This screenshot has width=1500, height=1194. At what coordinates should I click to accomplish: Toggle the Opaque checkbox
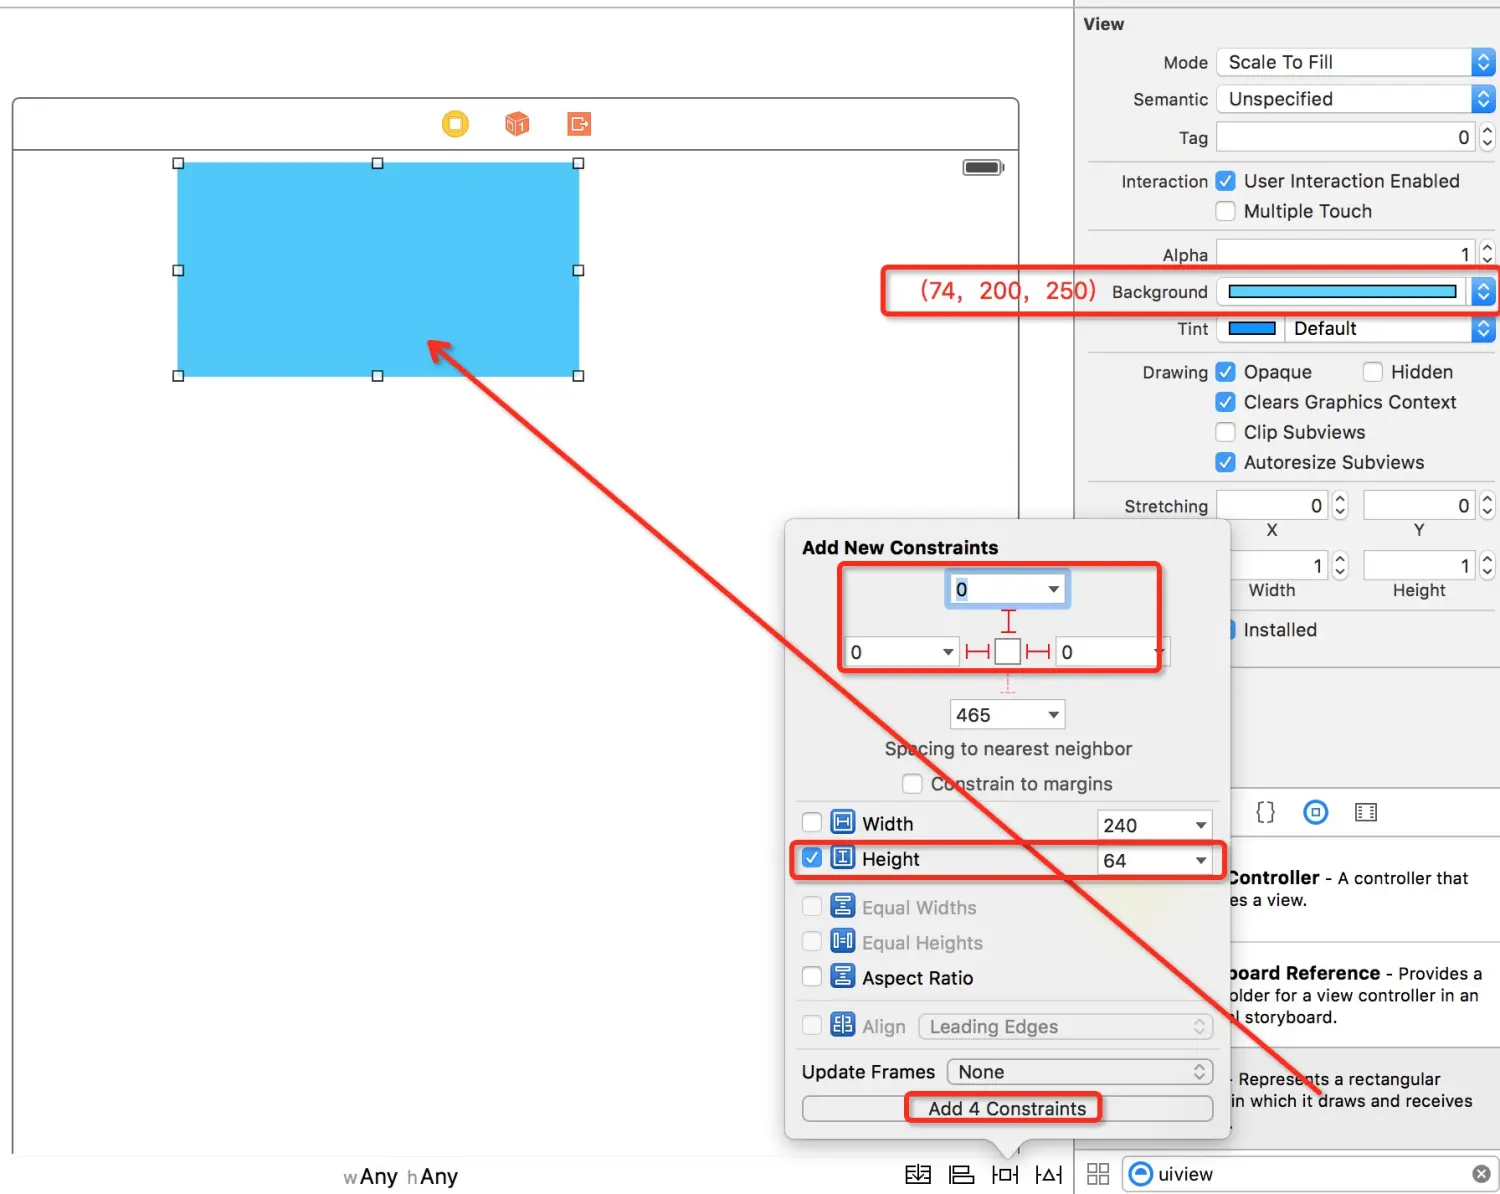tap(1225, 372)
